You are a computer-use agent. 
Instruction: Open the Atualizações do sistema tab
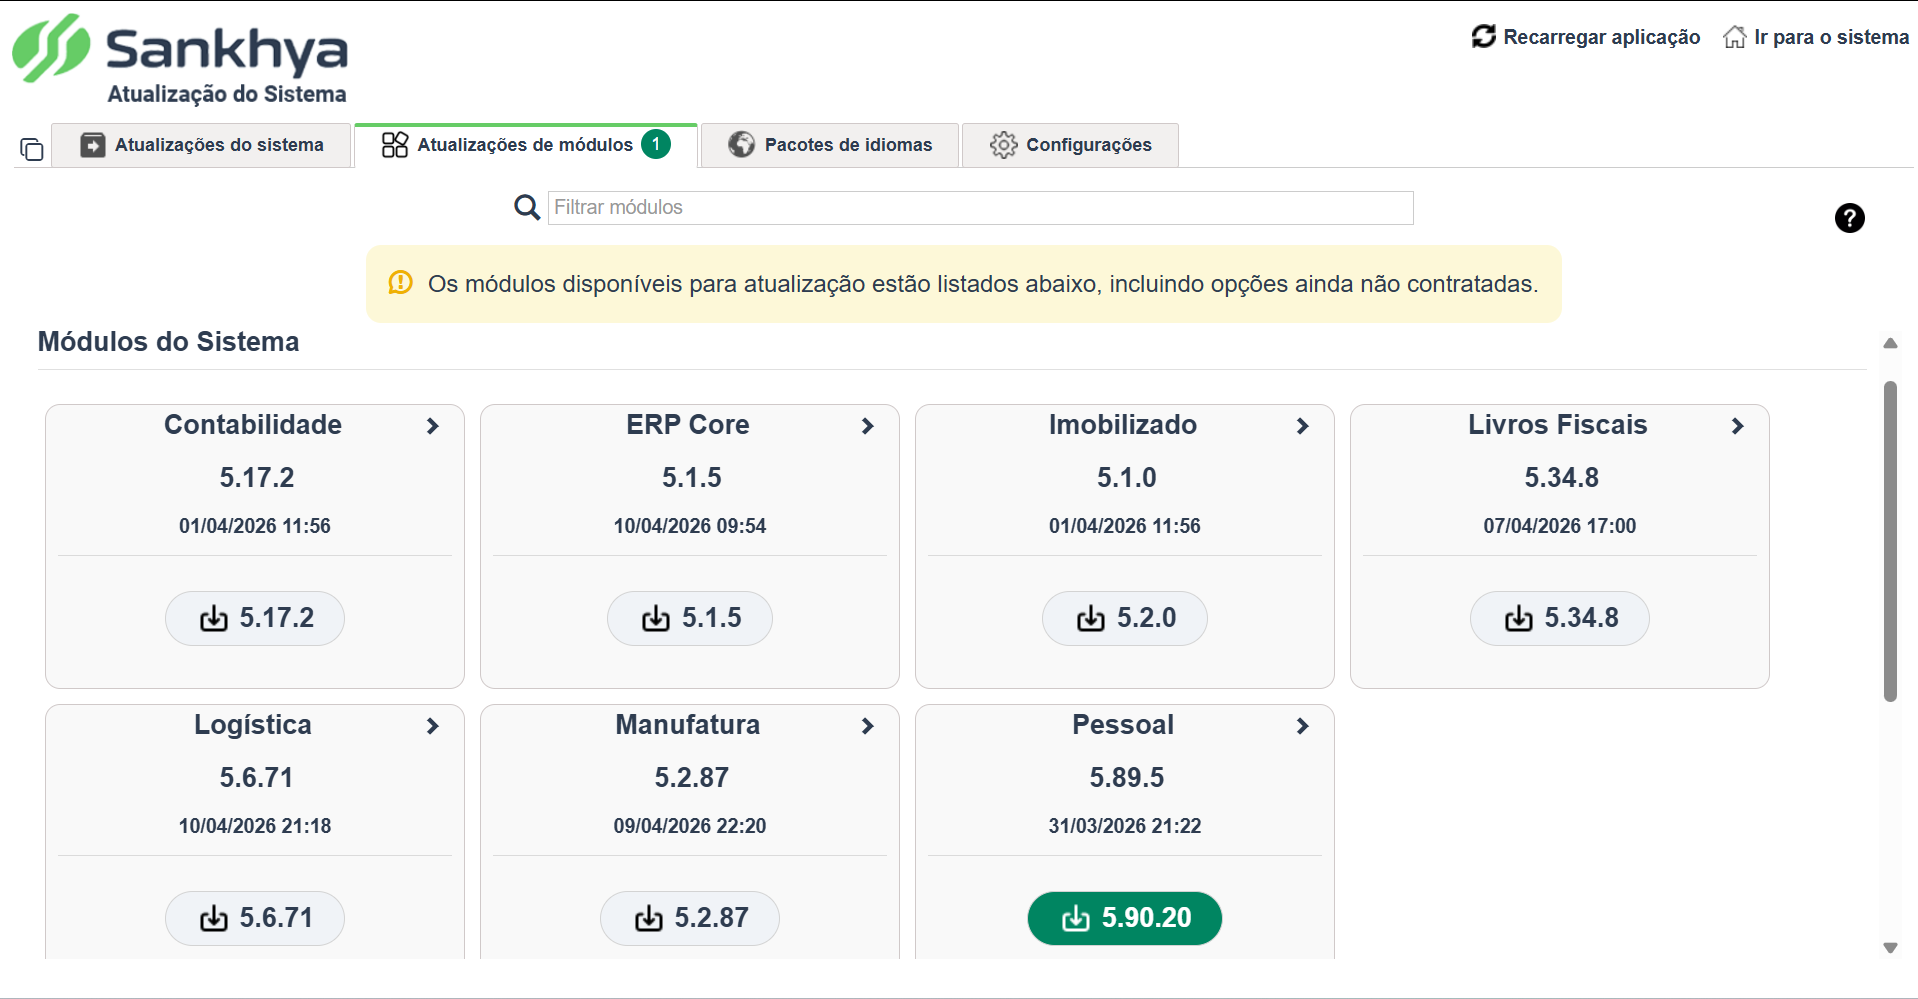point(202,145)
